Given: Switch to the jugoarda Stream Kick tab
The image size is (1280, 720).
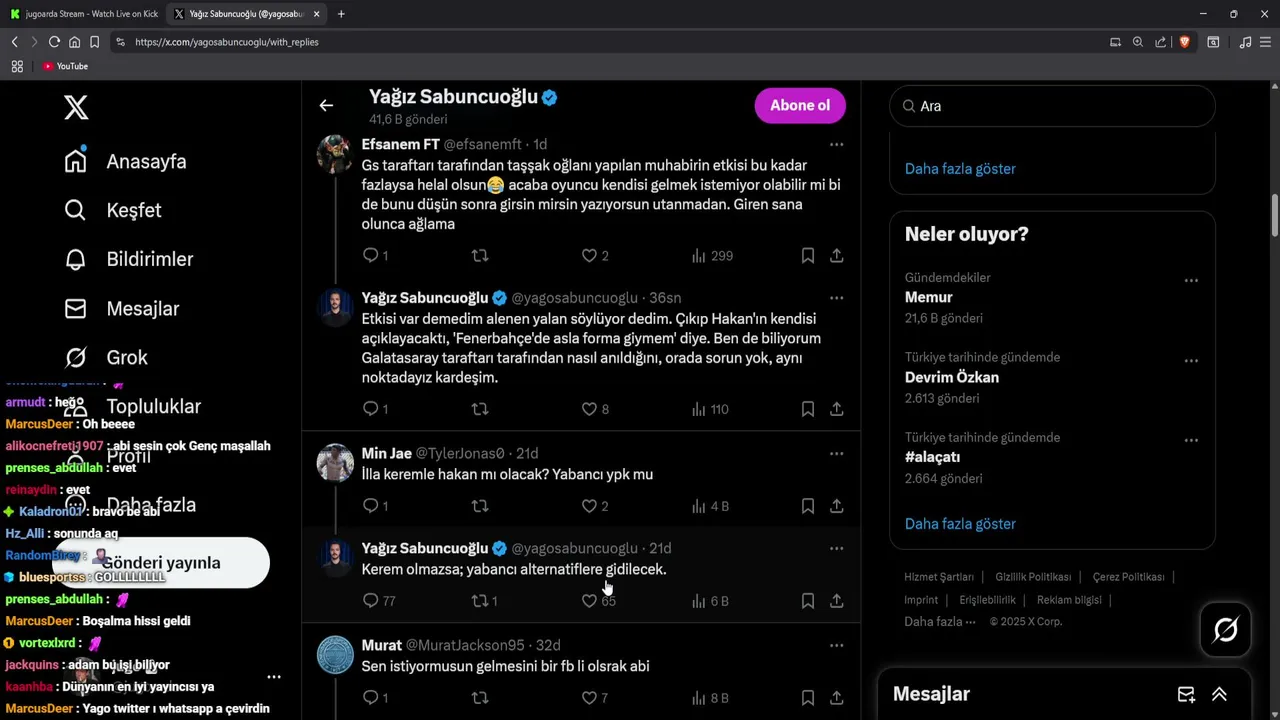Looking at the screenshot, I should pyautogui.click(x=84, y=14).
